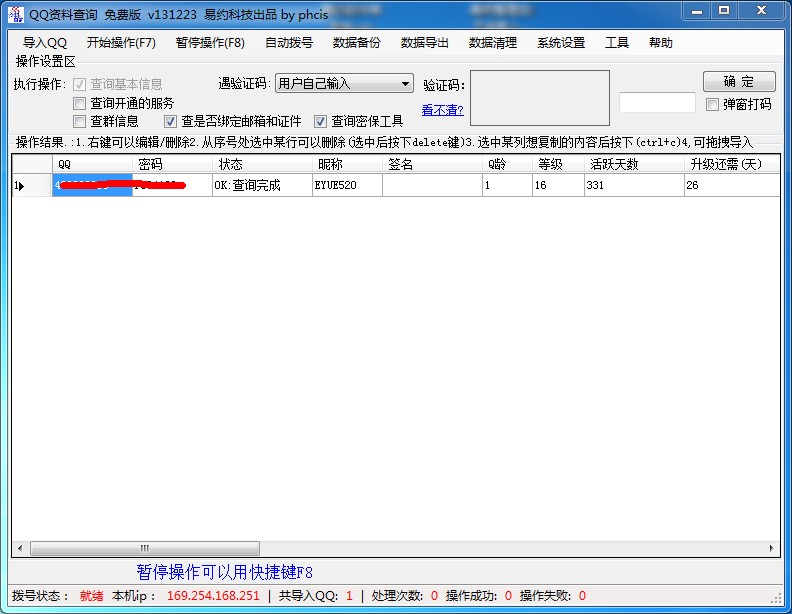This screenshot has height=614, width=792.
Task: Open the 数据清理 menu
Action: tap(492, 43)
